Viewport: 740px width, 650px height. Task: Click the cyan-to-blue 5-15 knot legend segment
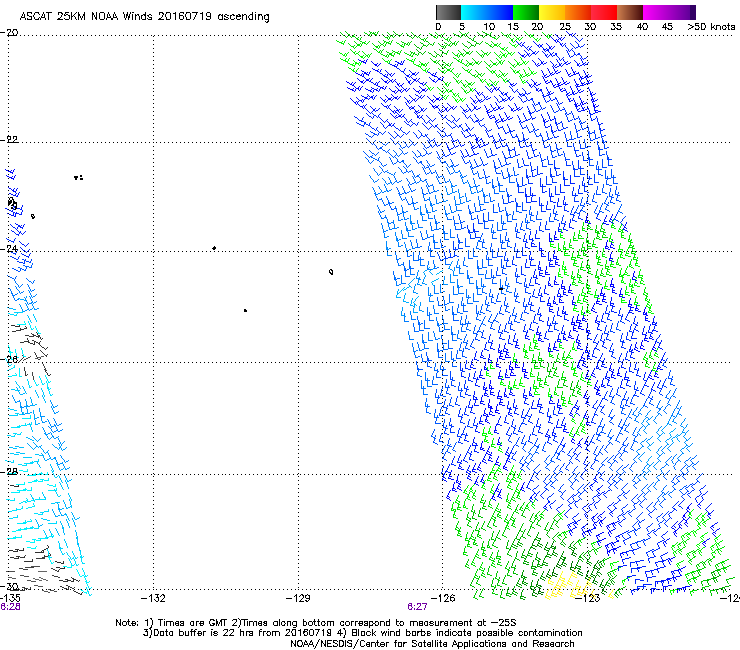487,12
